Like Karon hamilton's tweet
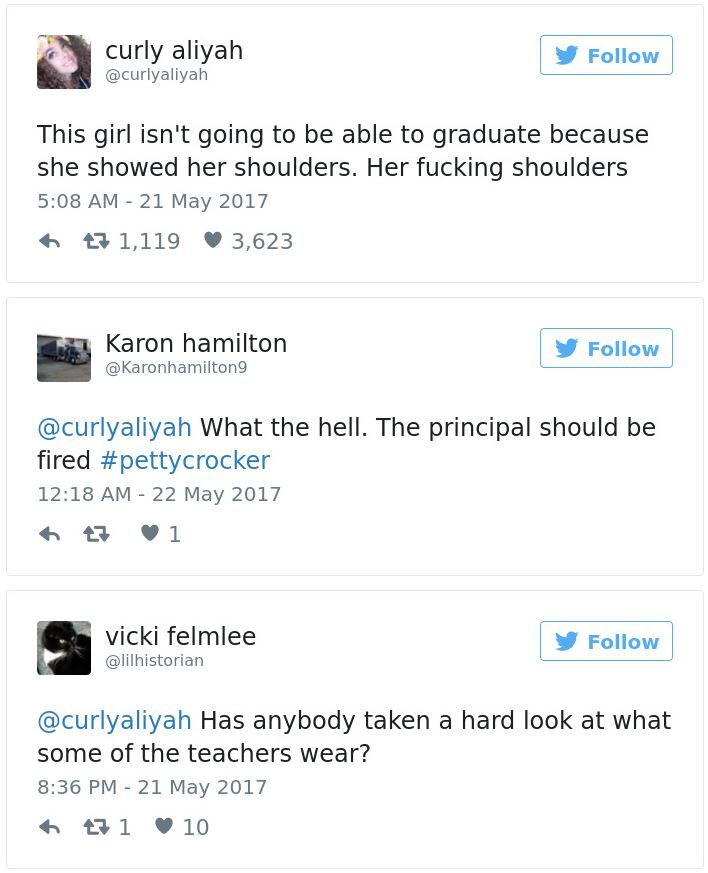The image size is (708, 873). tap(150, 534)
